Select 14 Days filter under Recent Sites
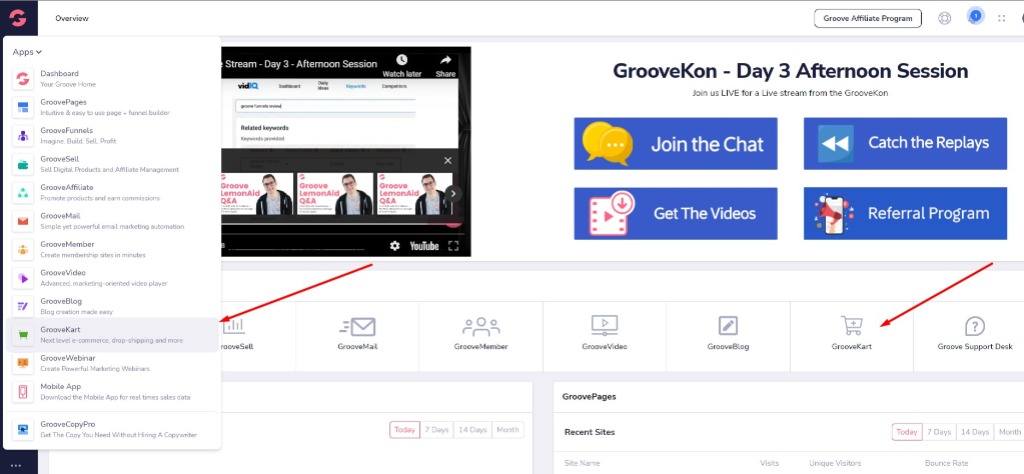Viewport: 1024px width, 474px height. click(975, 432)
